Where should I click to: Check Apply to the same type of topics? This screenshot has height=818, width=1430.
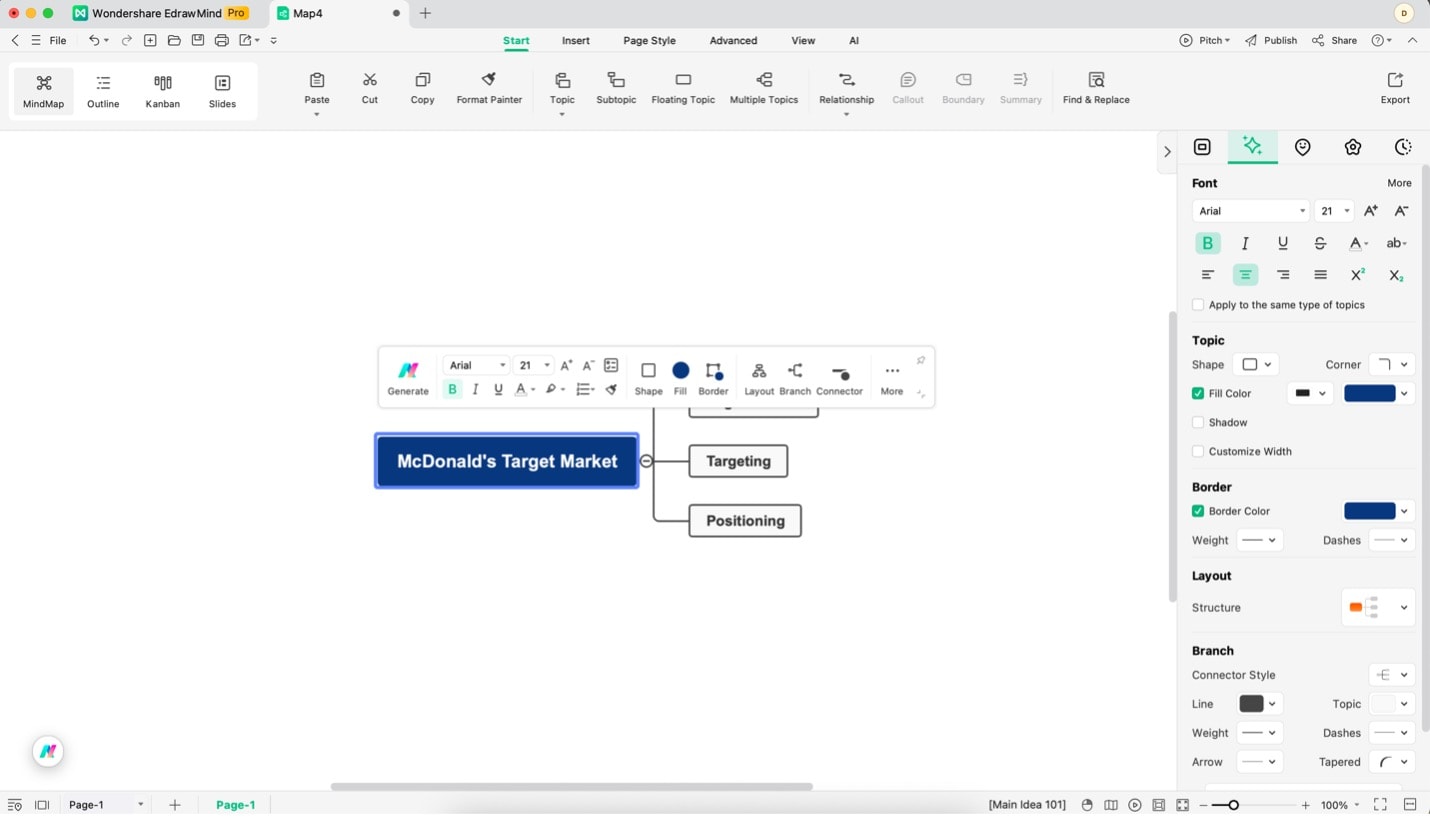[x=1198, y=305]
